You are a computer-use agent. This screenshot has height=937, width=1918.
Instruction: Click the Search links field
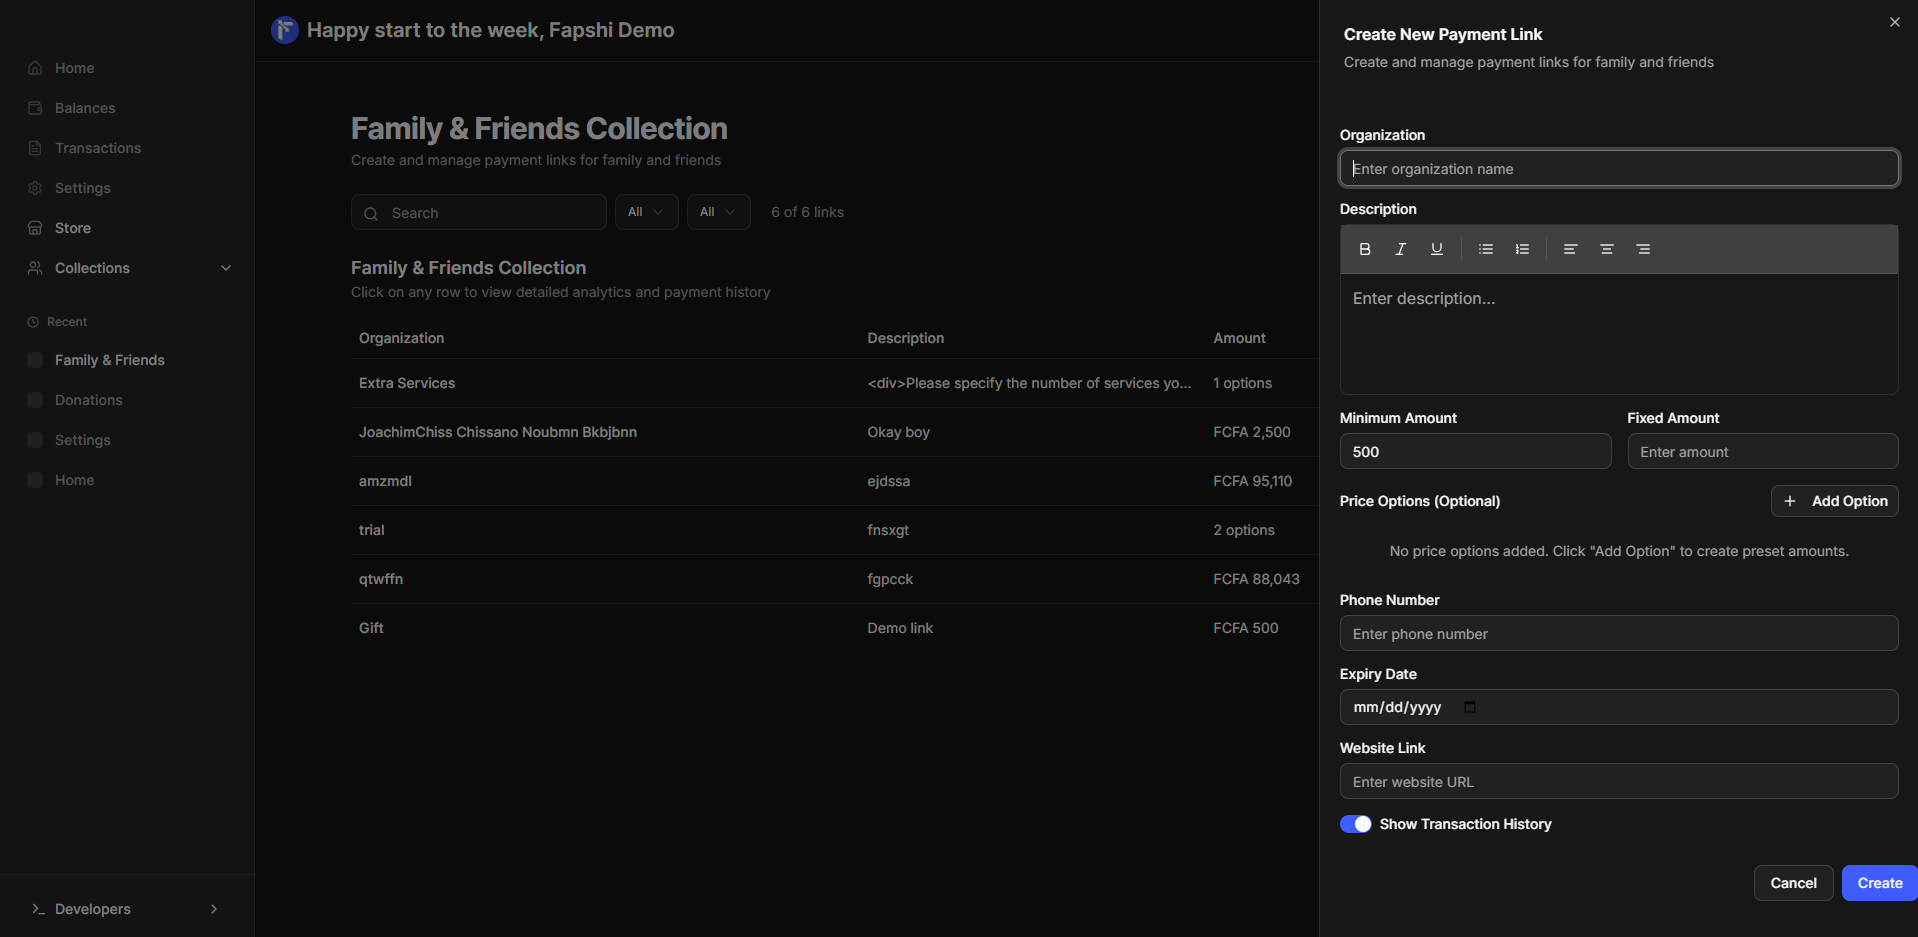coord(478,212)
